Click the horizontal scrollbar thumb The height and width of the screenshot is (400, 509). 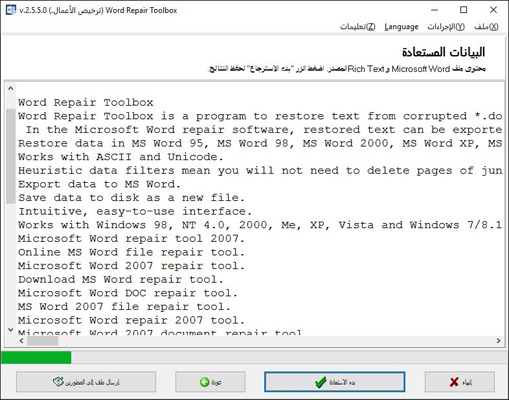click(43, 341)
